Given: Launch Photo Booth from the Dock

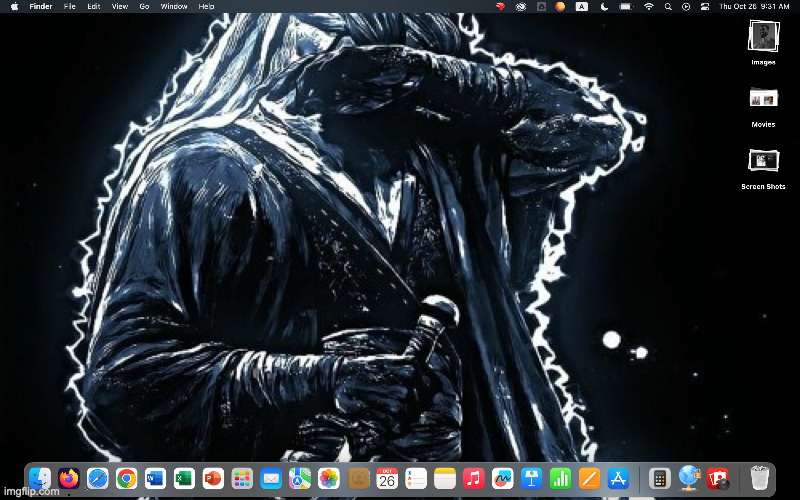Looking at the screenshot, I should click(718, 479).
